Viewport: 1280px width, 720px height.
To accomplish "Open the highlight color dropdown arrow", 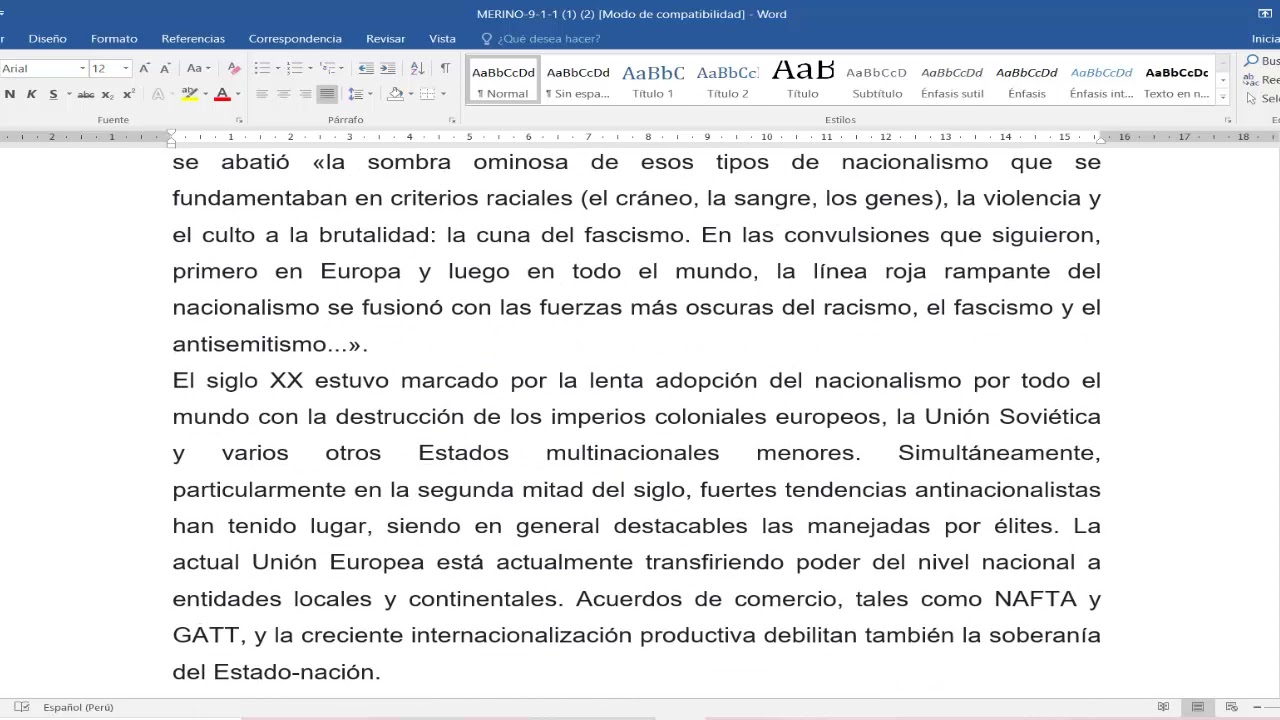I will click(x=205, y=94).
